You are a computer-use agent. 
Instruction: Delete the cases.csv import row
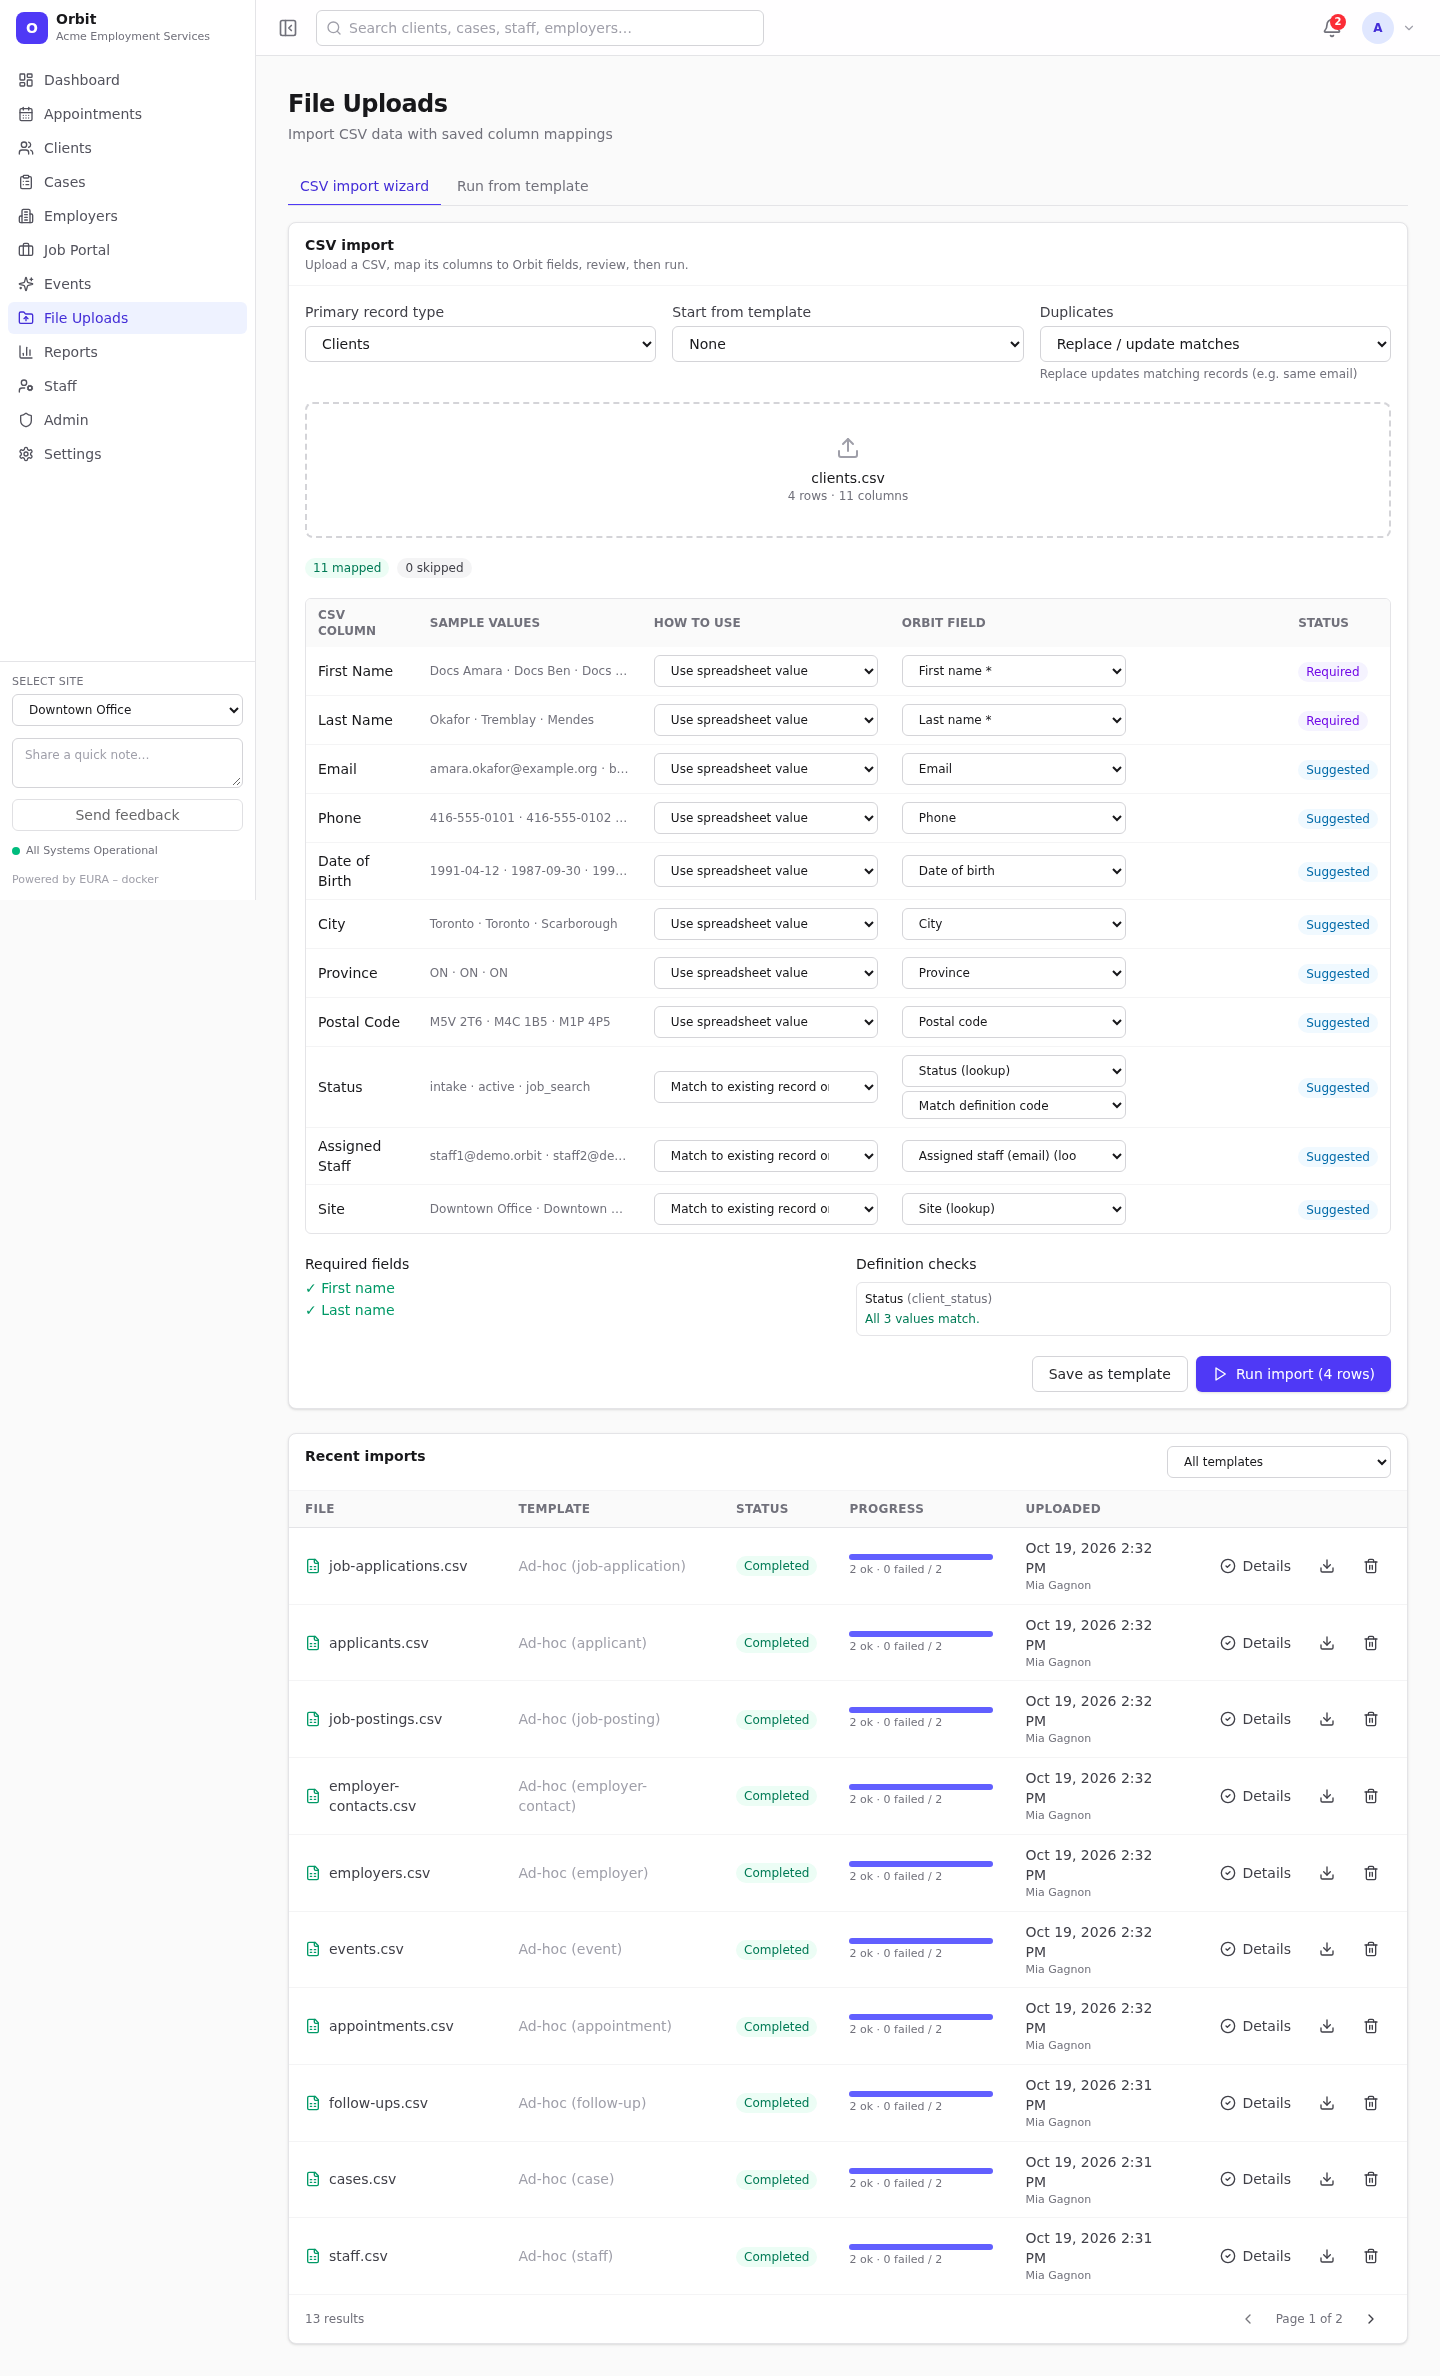pos(1371,2179)
